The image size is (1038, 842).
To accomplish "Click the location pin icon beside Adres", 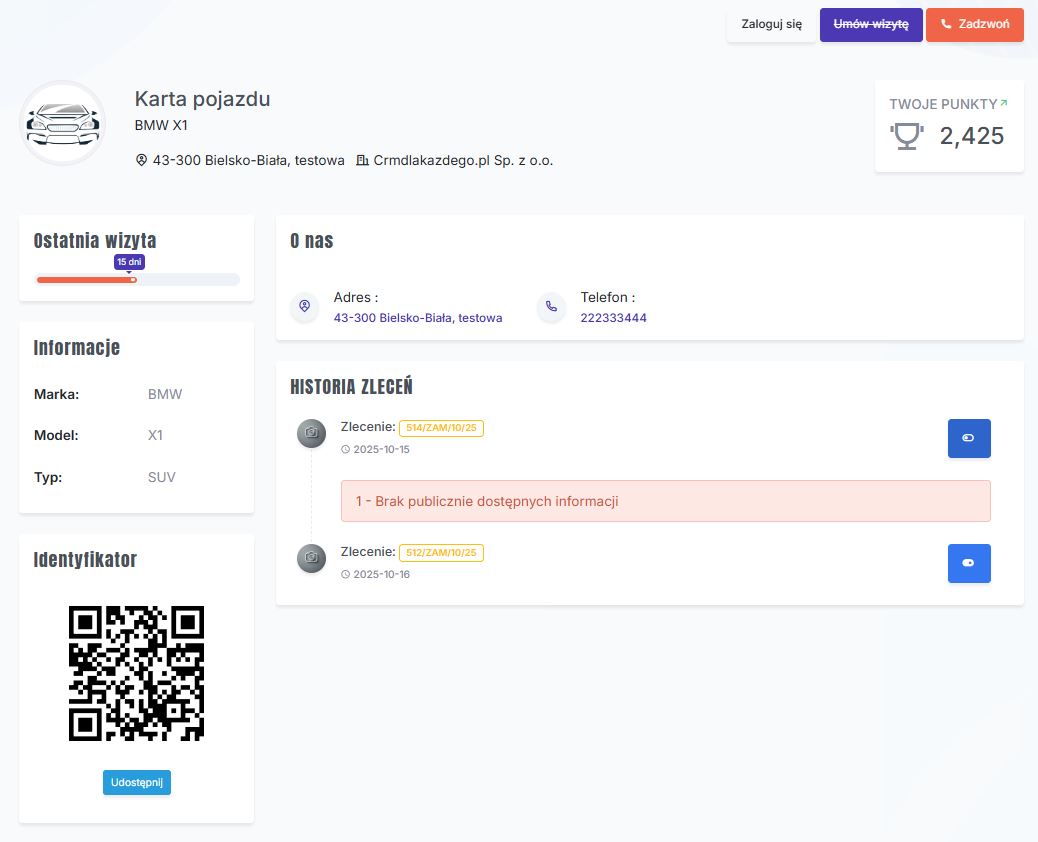I will 304,306.
